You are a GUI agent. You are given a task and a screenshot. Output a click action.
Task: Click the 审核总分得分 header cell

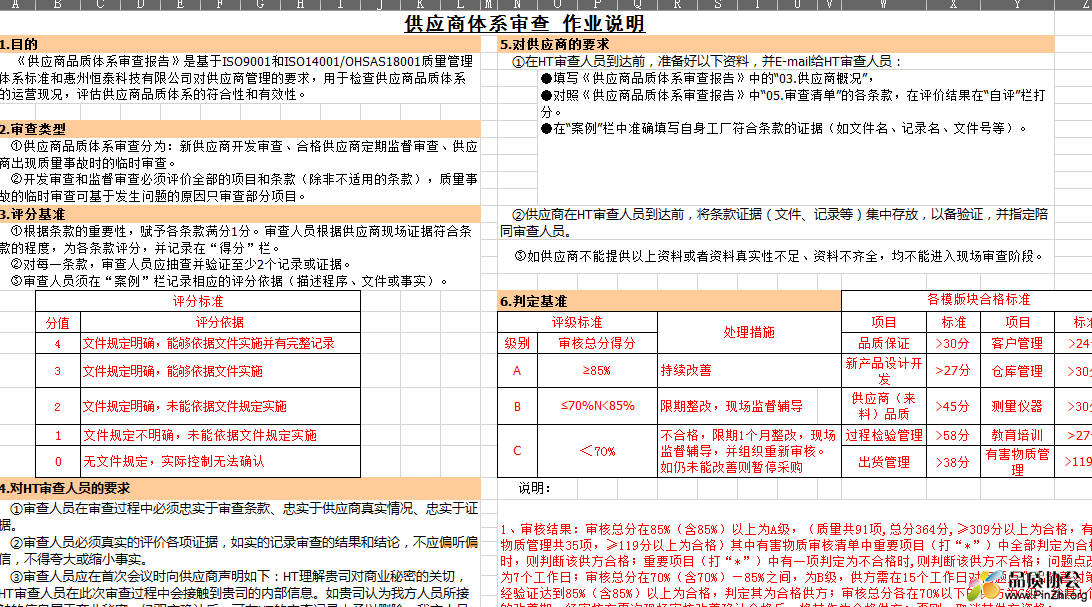(x=597, y=343)
